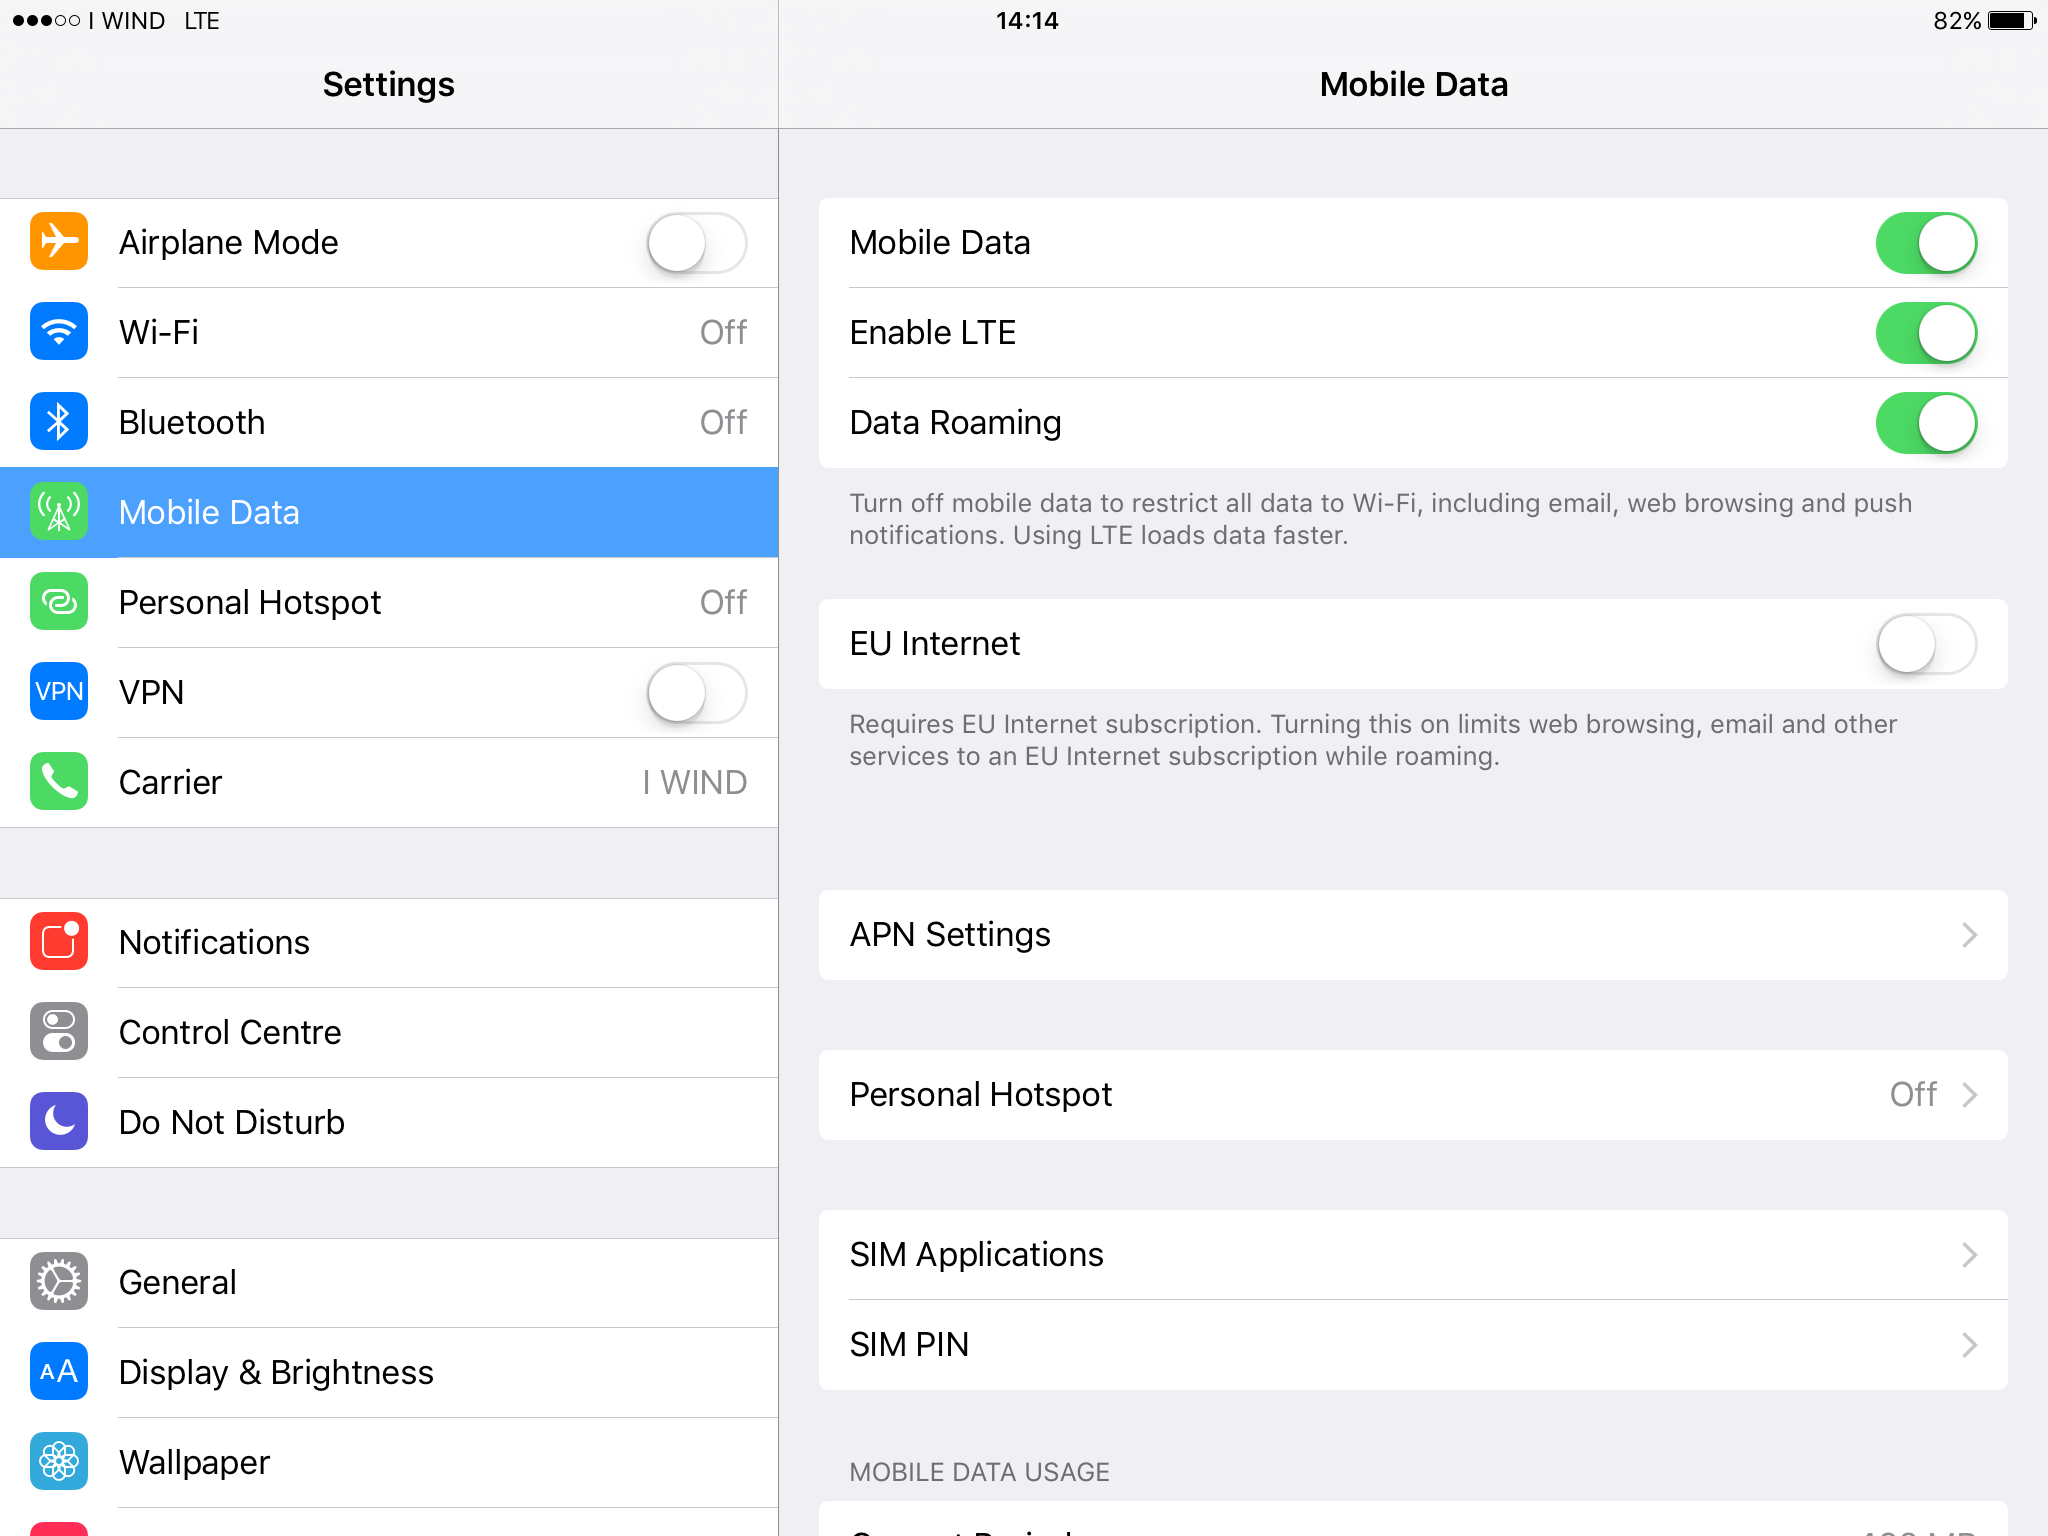Open Wallpaper settings entry
Image resolution: width=2048 pixels, height=1536 pixels.
[x=194, y=1462]
